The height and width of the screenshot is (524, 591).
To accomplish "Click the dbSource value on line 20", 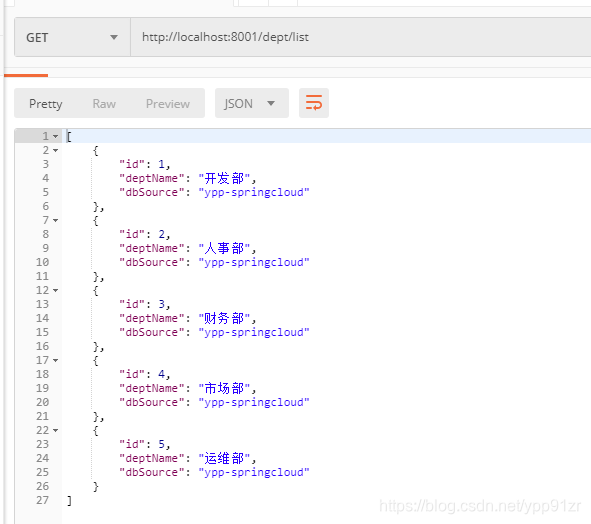I will point(254,403).
